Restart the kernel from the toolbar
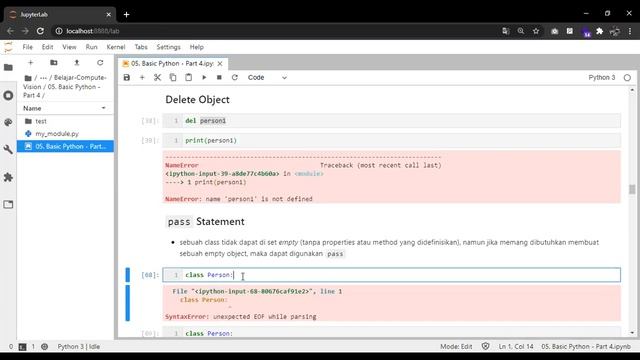The height and width of the screenshot is (360, 640). [x=235, y=78]
